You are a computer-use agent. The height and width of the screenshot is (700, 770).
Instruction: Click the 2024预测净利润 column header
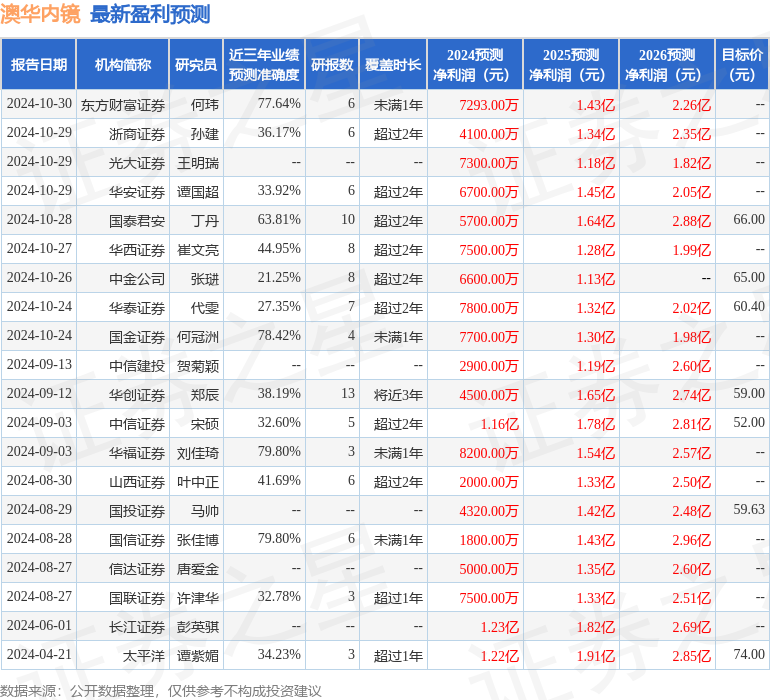(475, 64)
